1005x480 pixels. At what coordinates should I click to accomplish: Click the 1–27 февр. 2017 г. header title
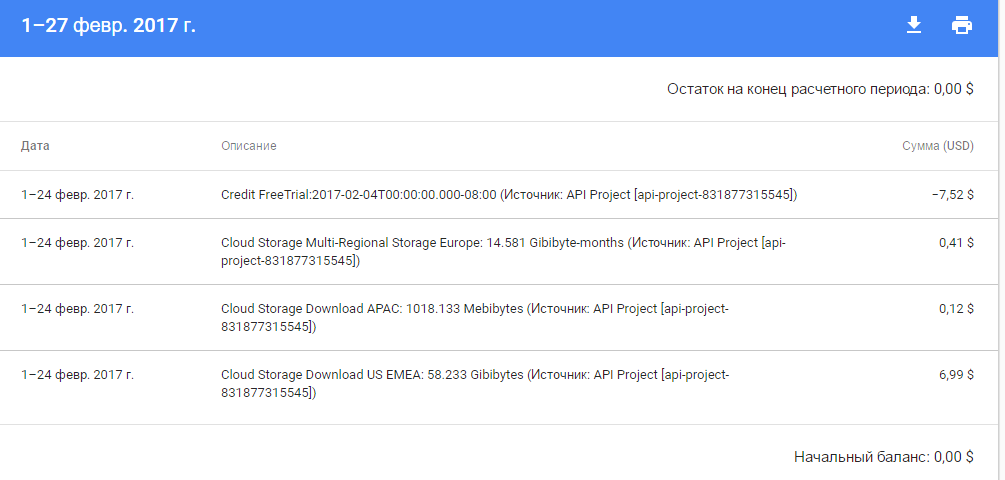pos(108,26)
